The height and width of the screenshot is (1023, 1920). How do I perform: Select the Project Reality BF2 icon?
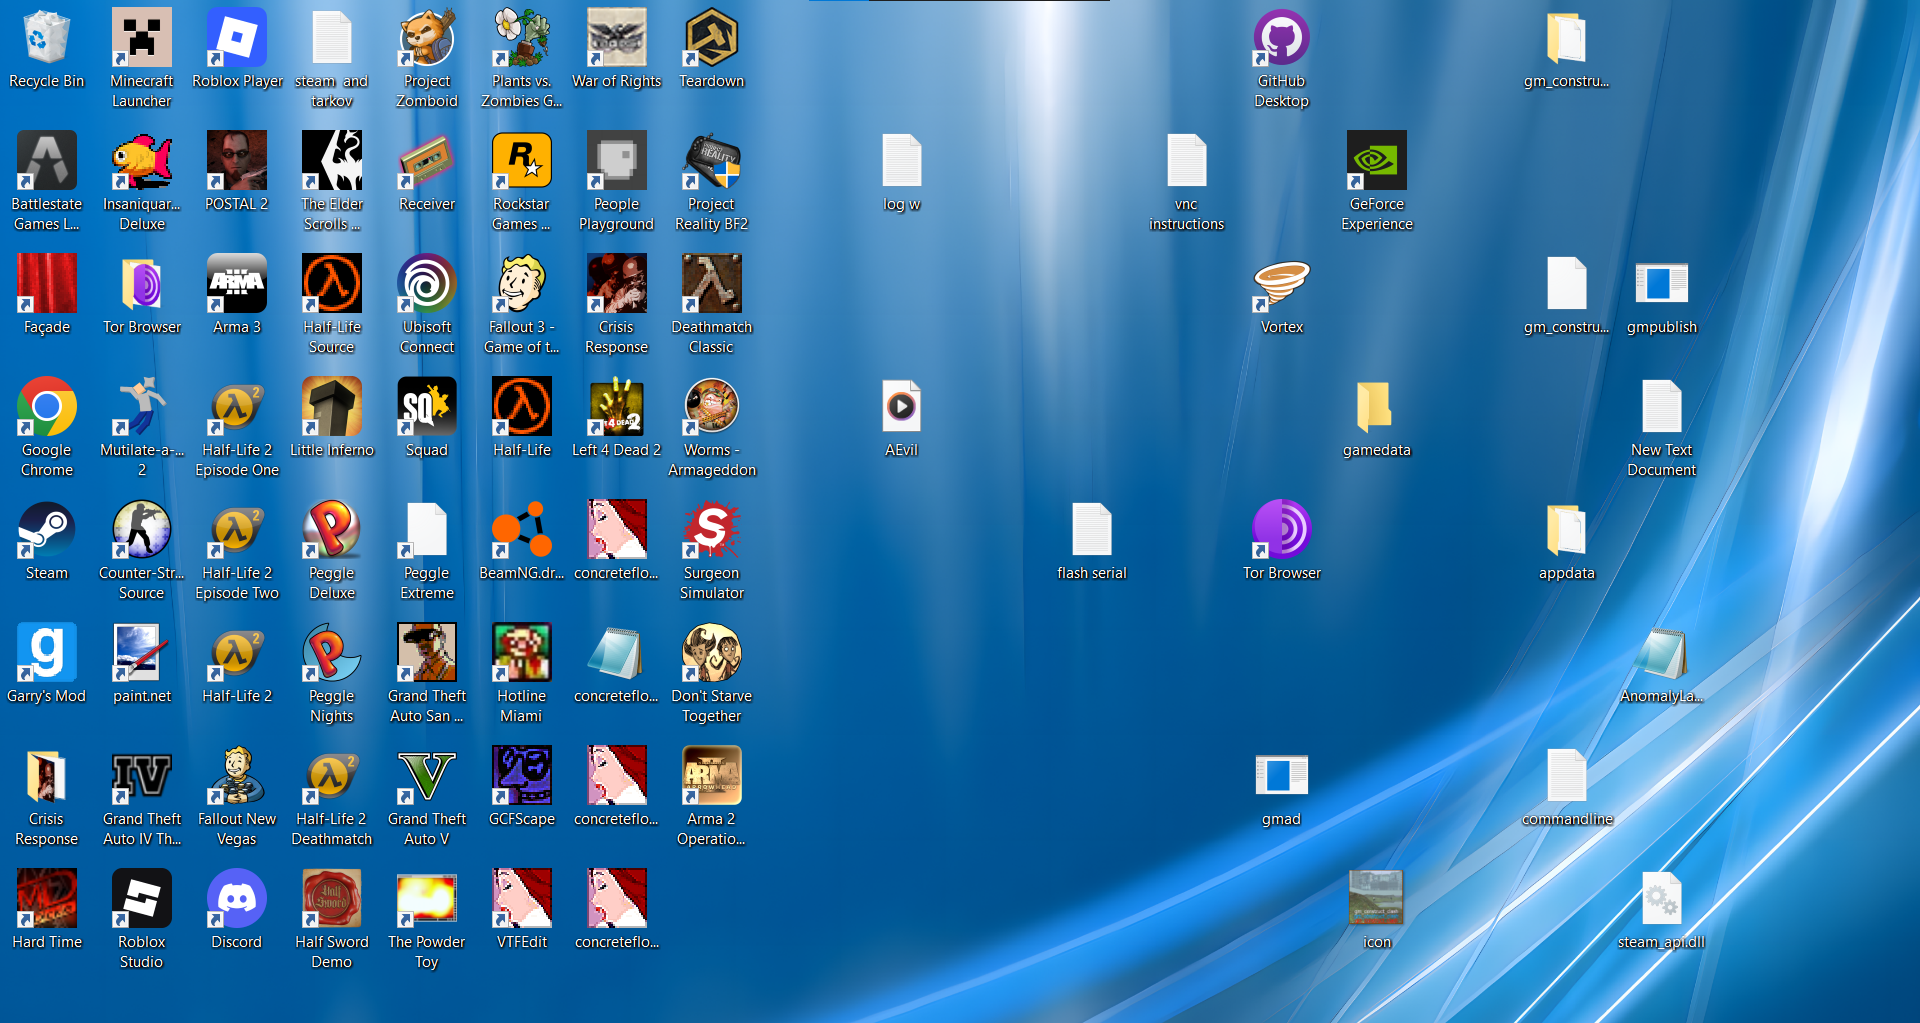pyautogui.click(x=712, y=160)
